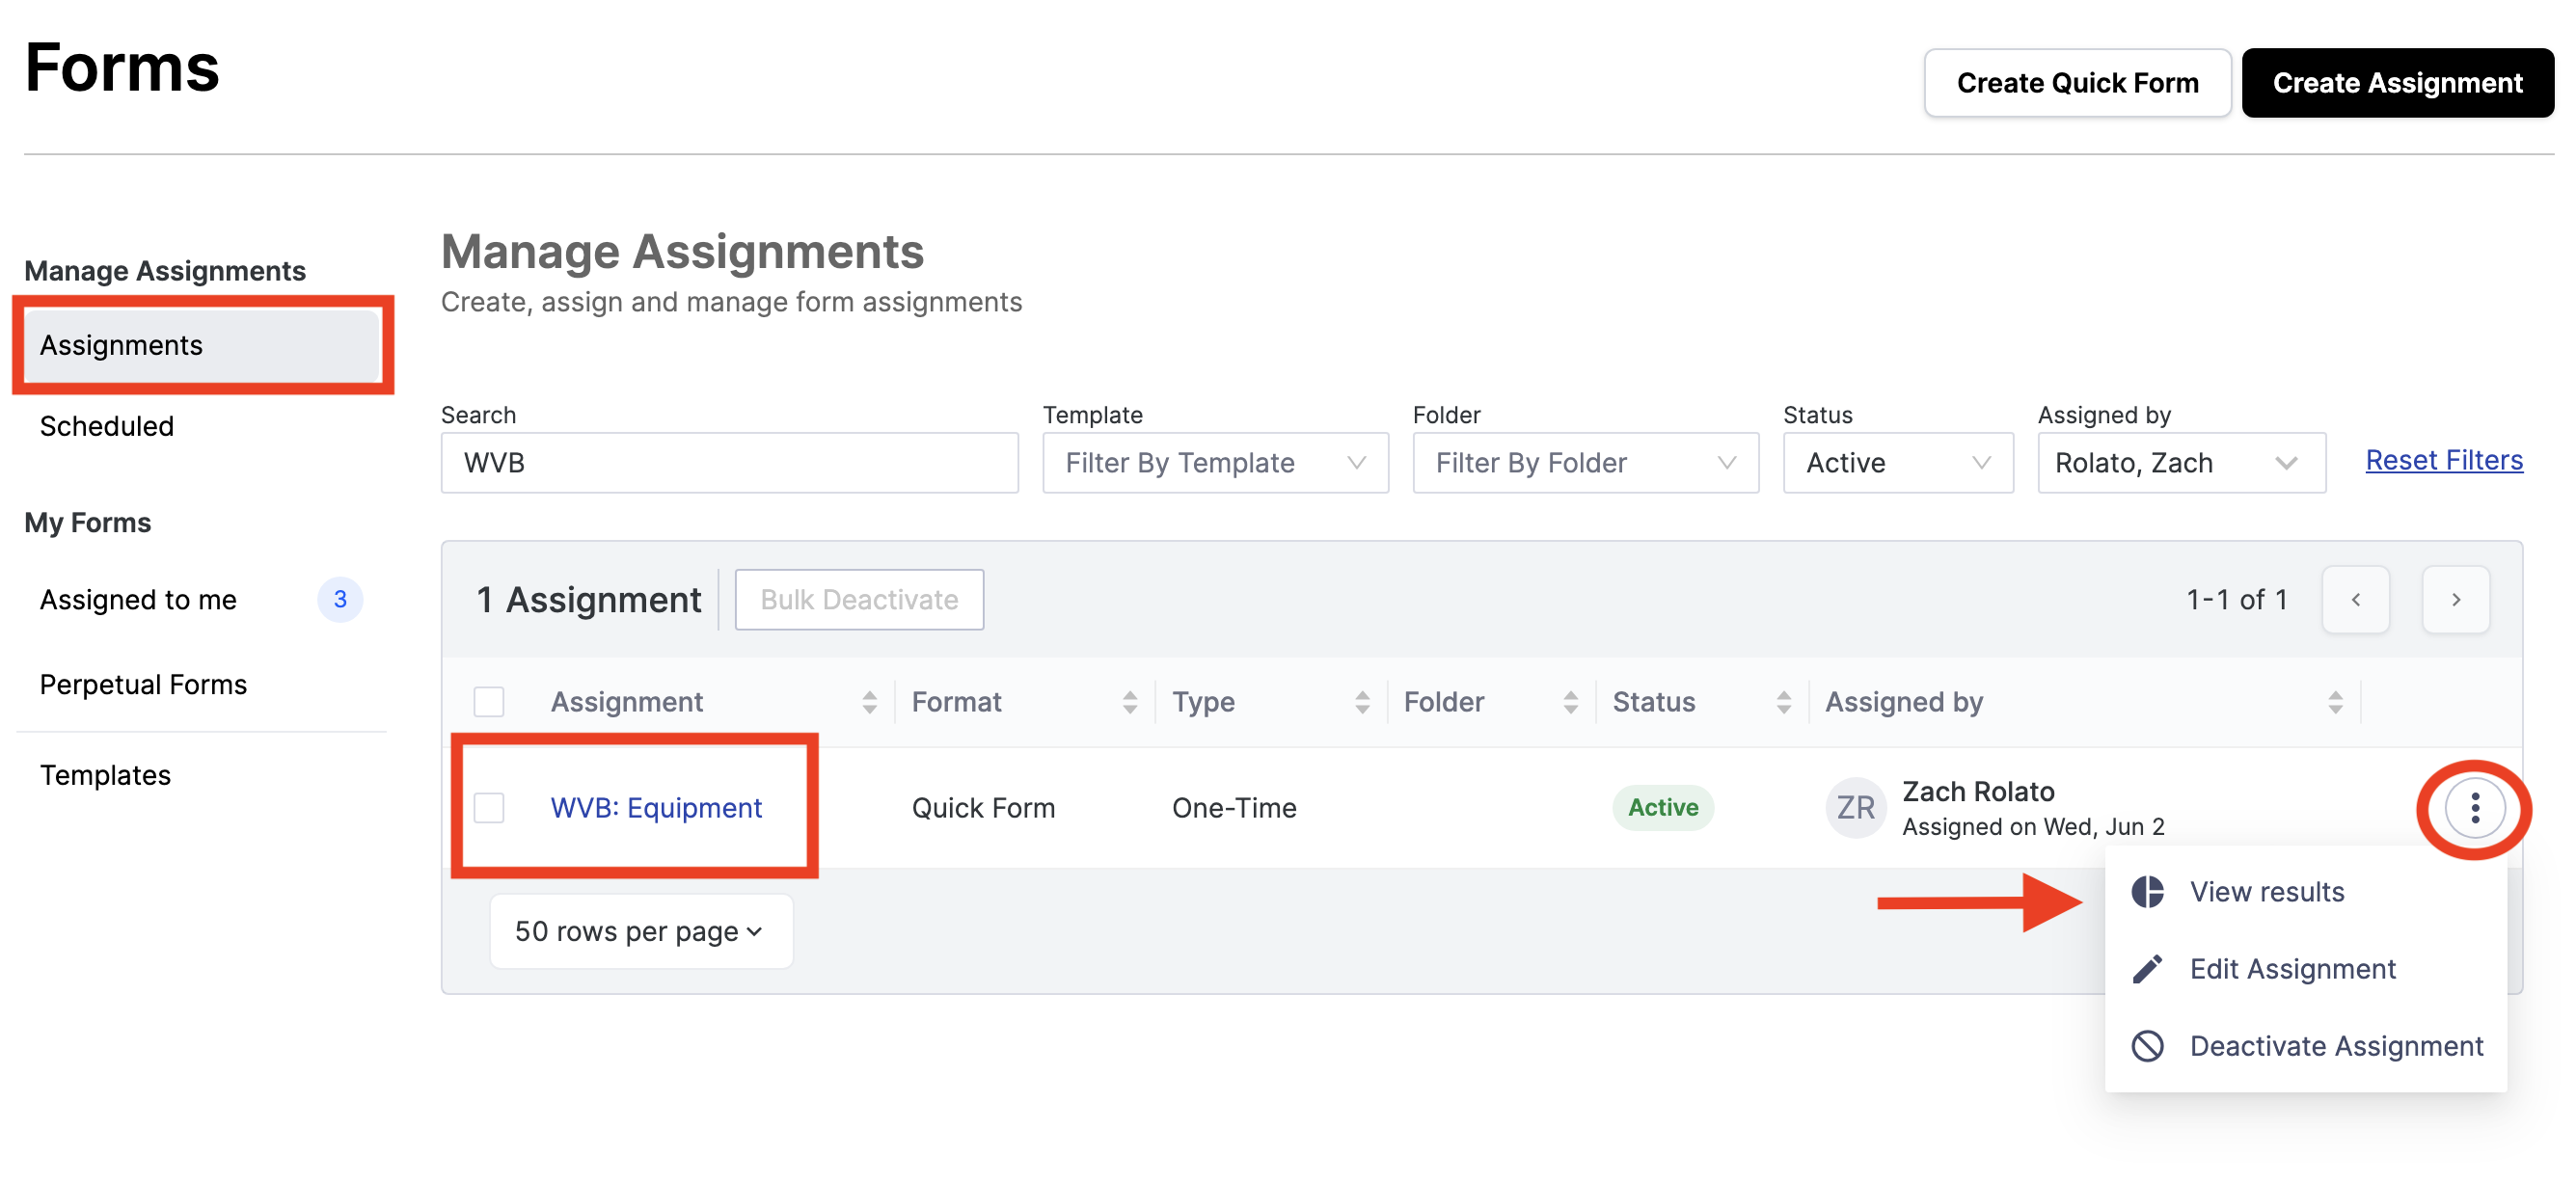Open the Status dropdown showing Active

[x=1898, y=462]
